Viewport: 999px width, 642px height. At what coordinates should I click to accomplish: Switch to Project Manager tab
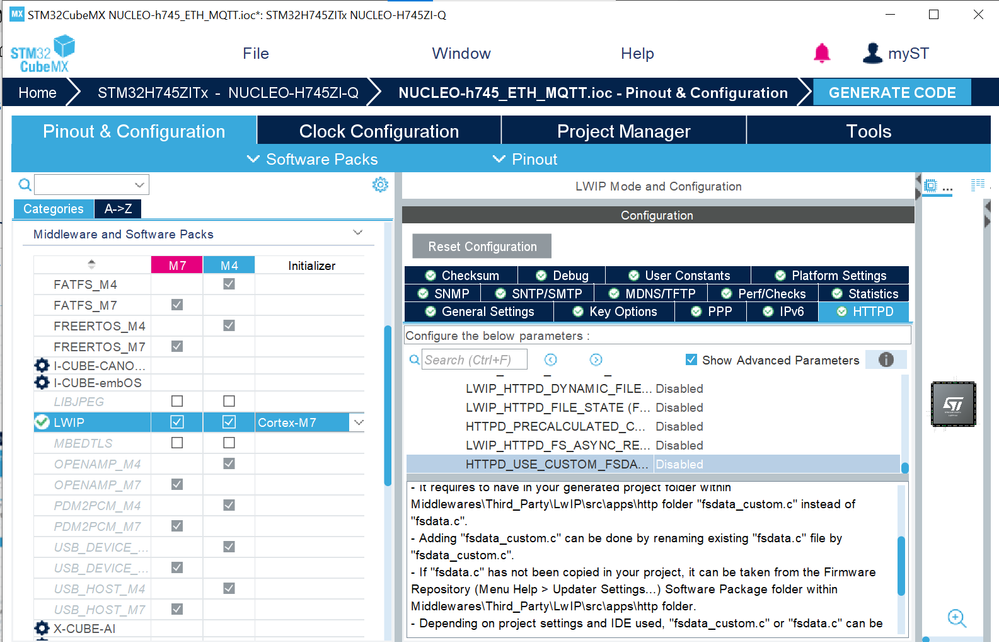click(x=624, y=131)
